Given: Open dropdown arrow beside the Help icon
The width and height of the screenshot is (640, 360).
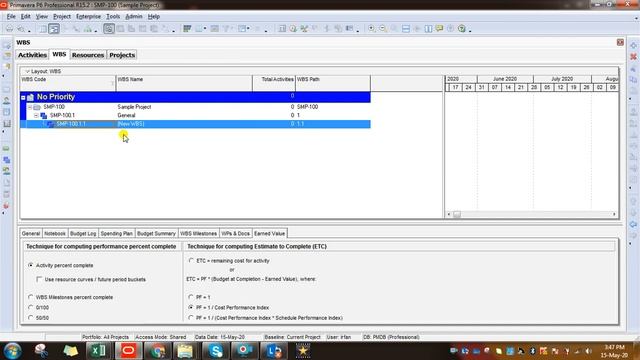Looking at the screenshot, I should [470, 31].
